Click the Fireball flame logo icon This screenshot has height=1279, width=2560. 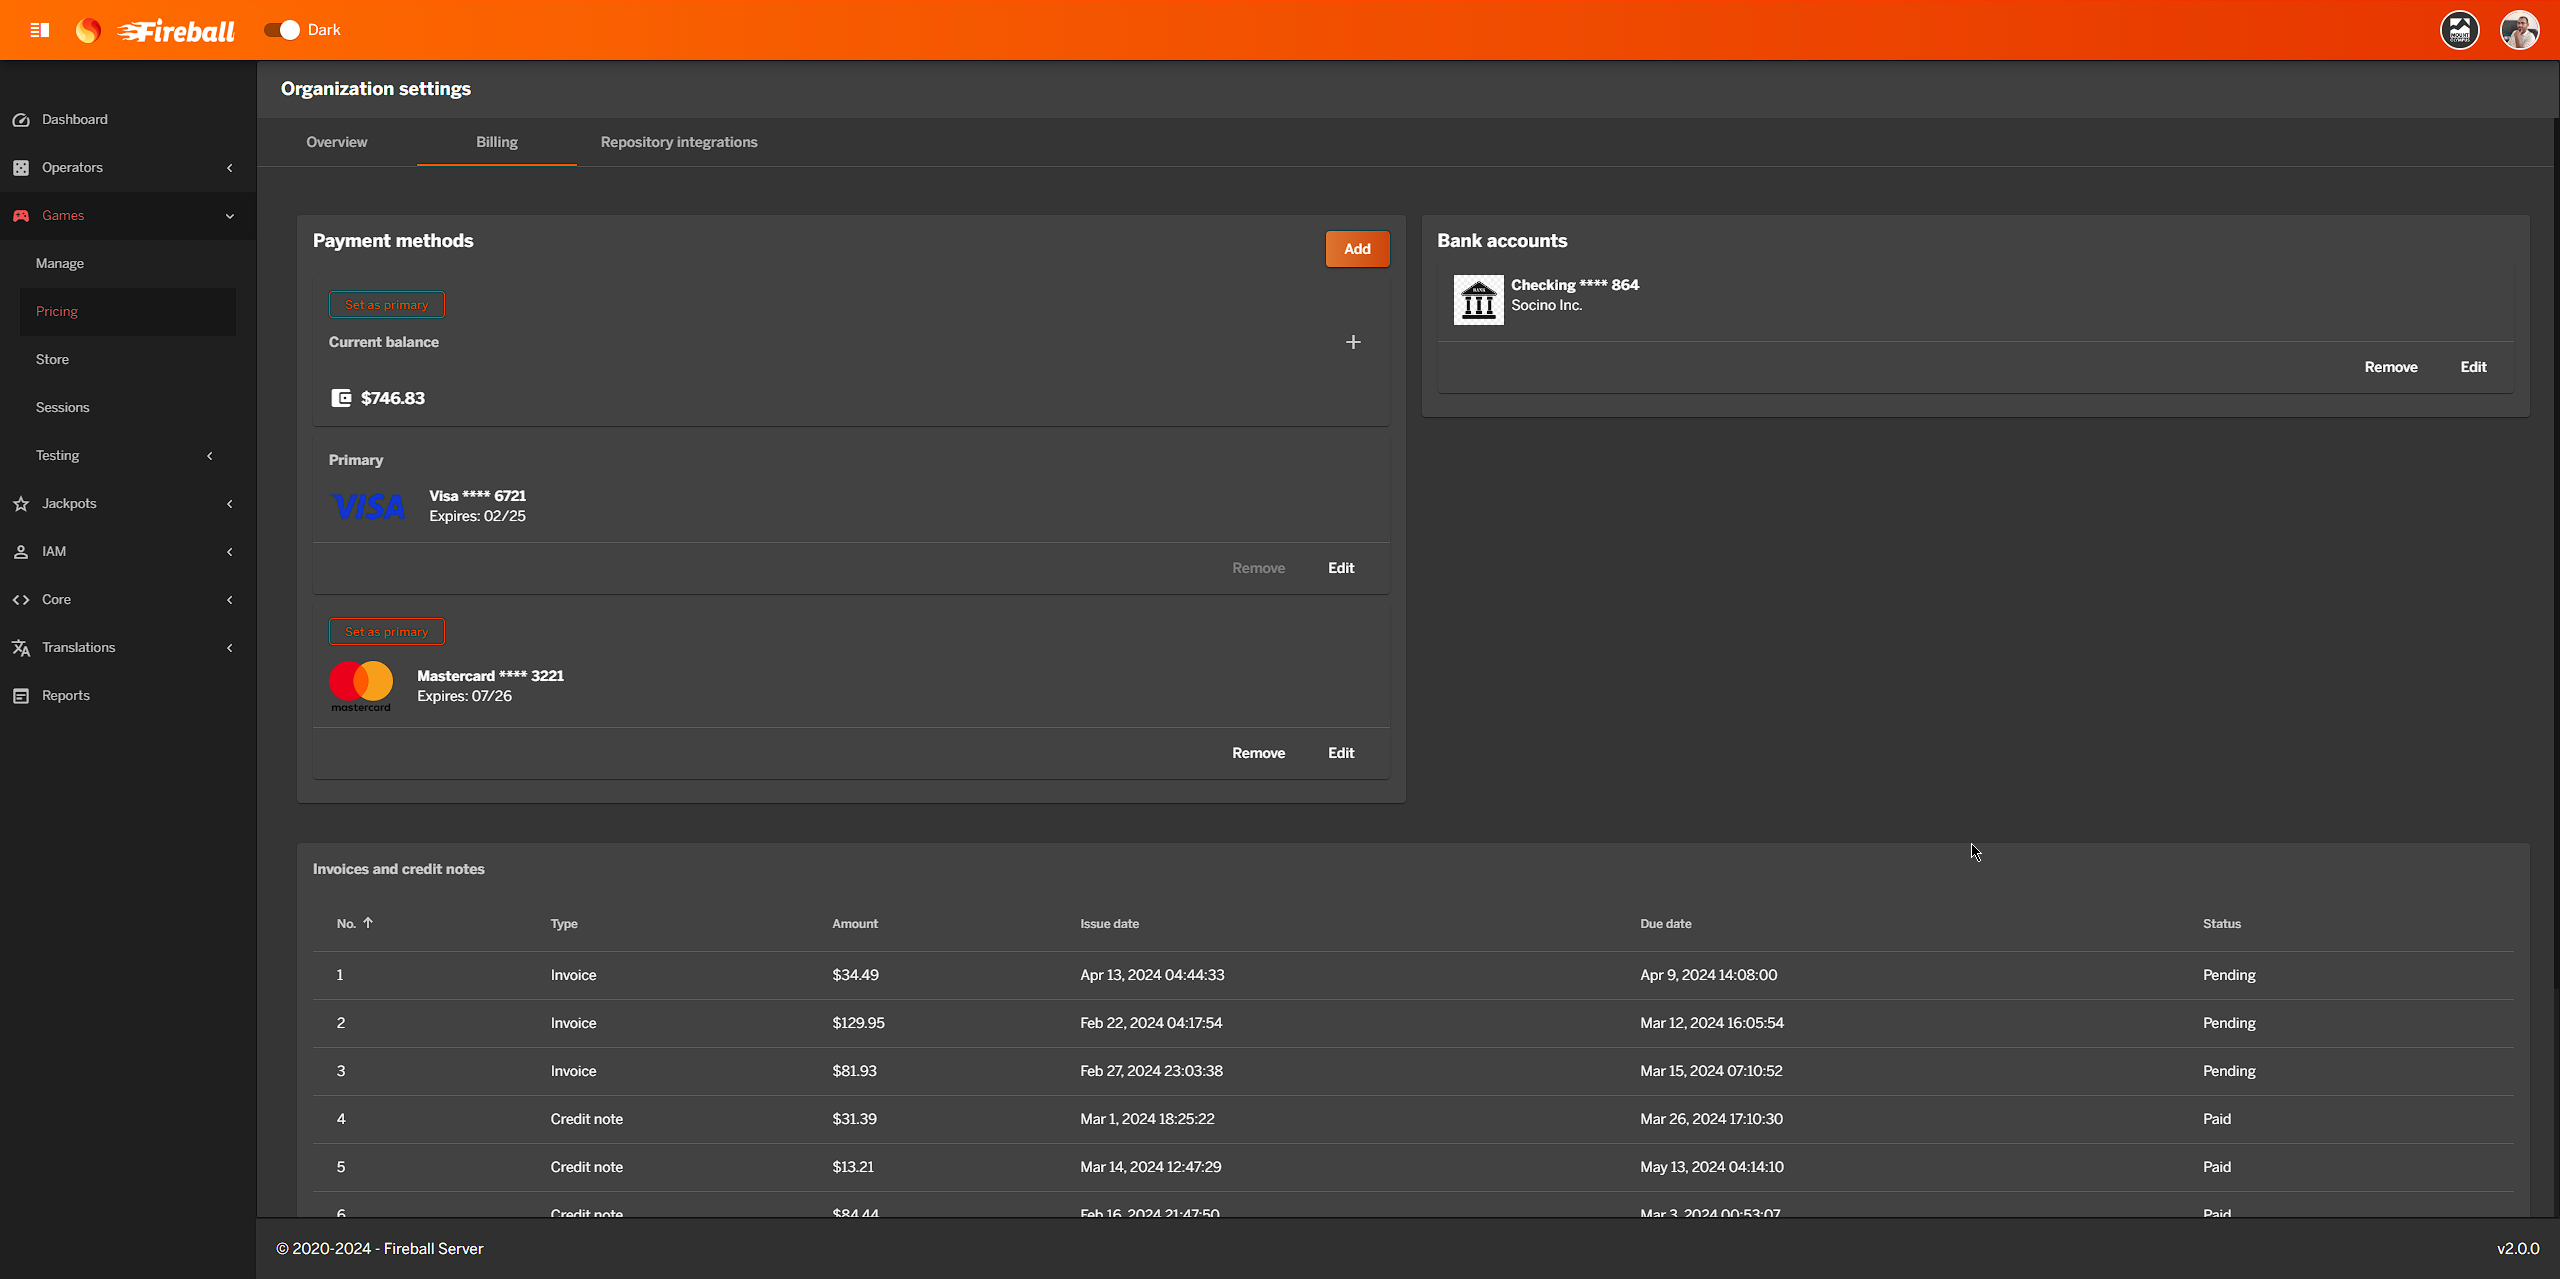pos(88,30)
